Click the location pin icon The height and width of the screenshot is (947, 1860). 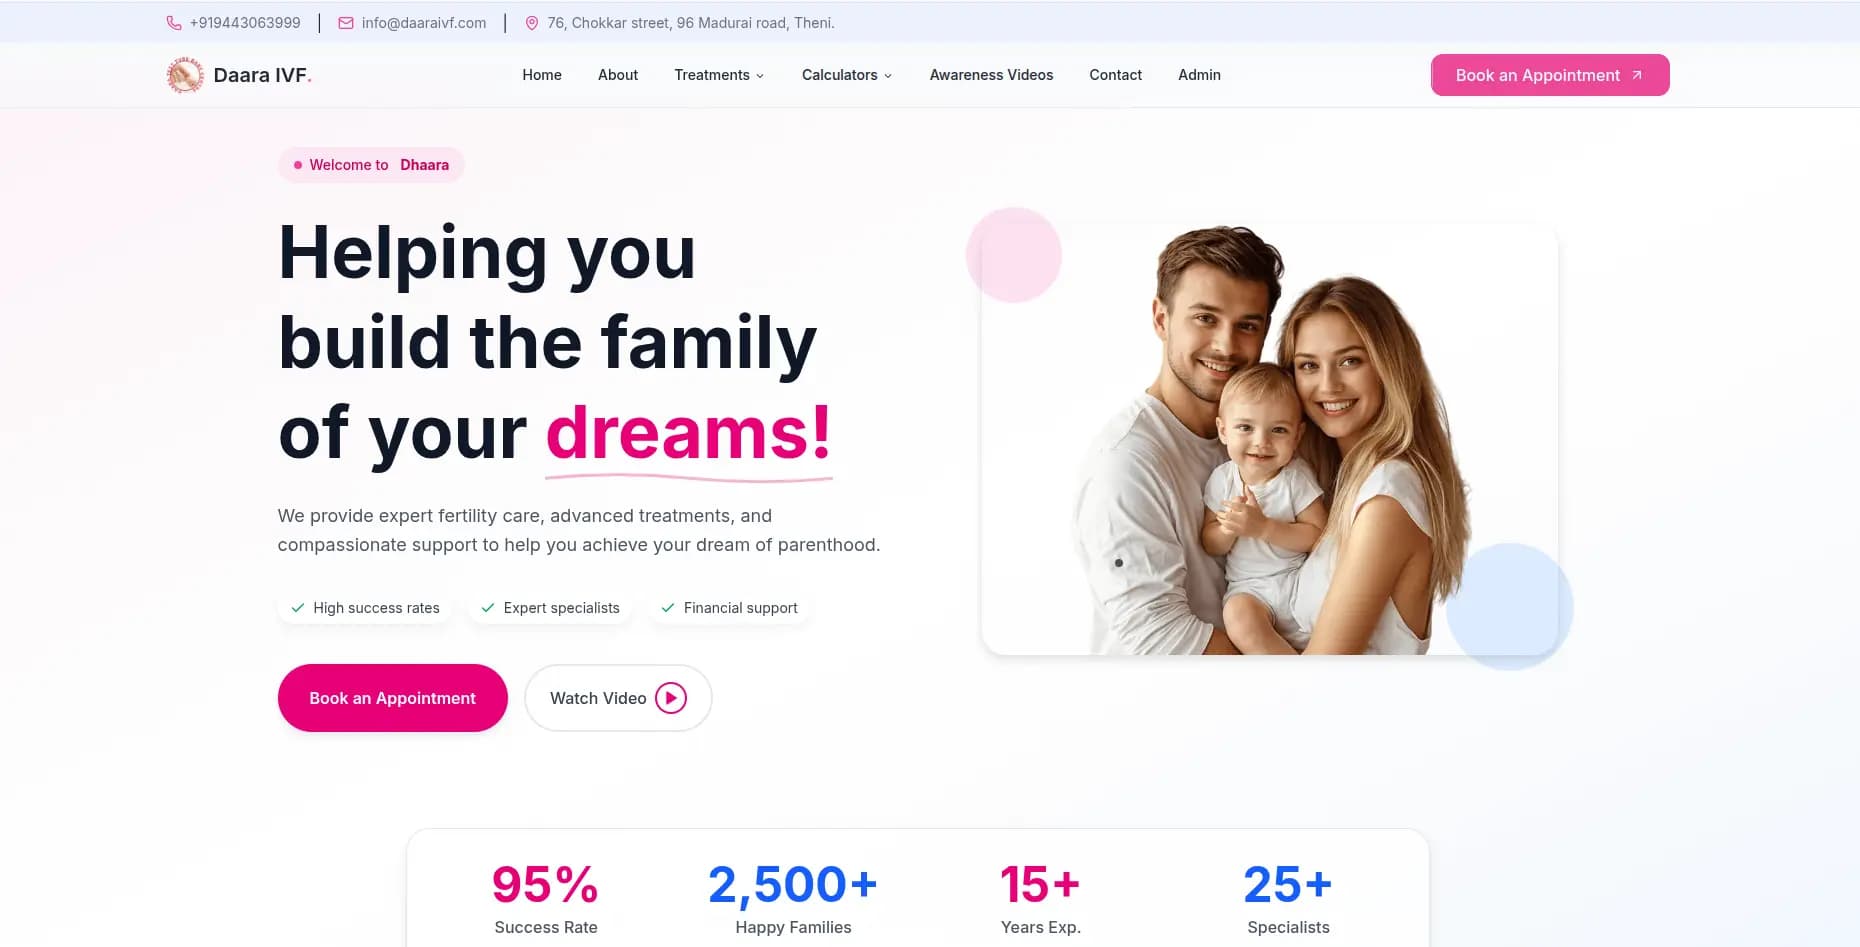pyautogui.click(x=532, y=23)
